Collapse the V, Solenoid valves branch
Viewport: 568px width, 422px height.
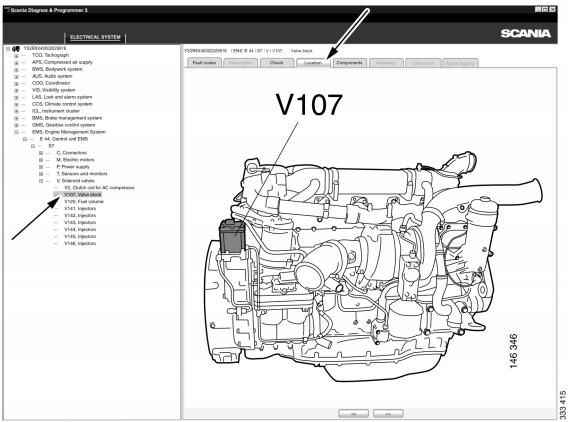coord(41,181)
